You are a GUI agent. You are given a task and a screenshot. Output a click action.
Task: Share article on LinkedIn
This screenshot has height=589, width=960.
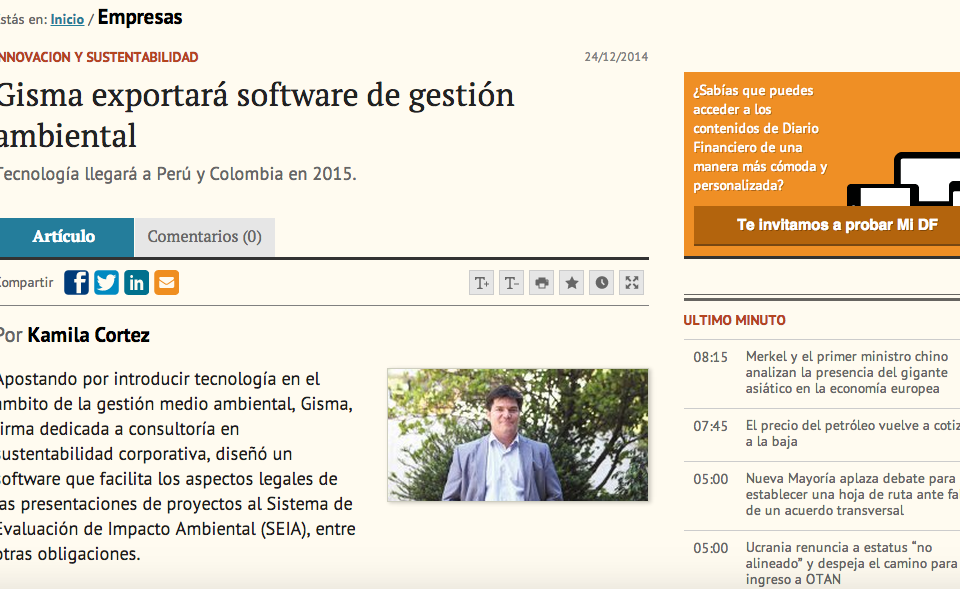click(x=137, y=283)
